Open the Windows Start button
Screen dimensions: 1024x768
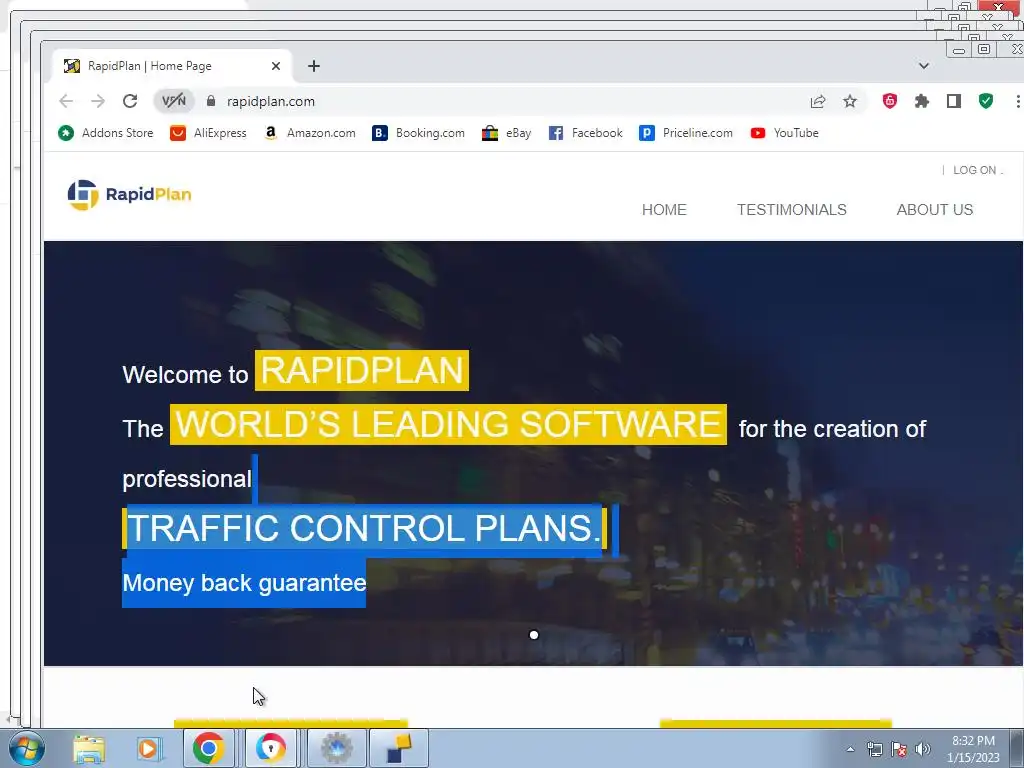(27, 748)
